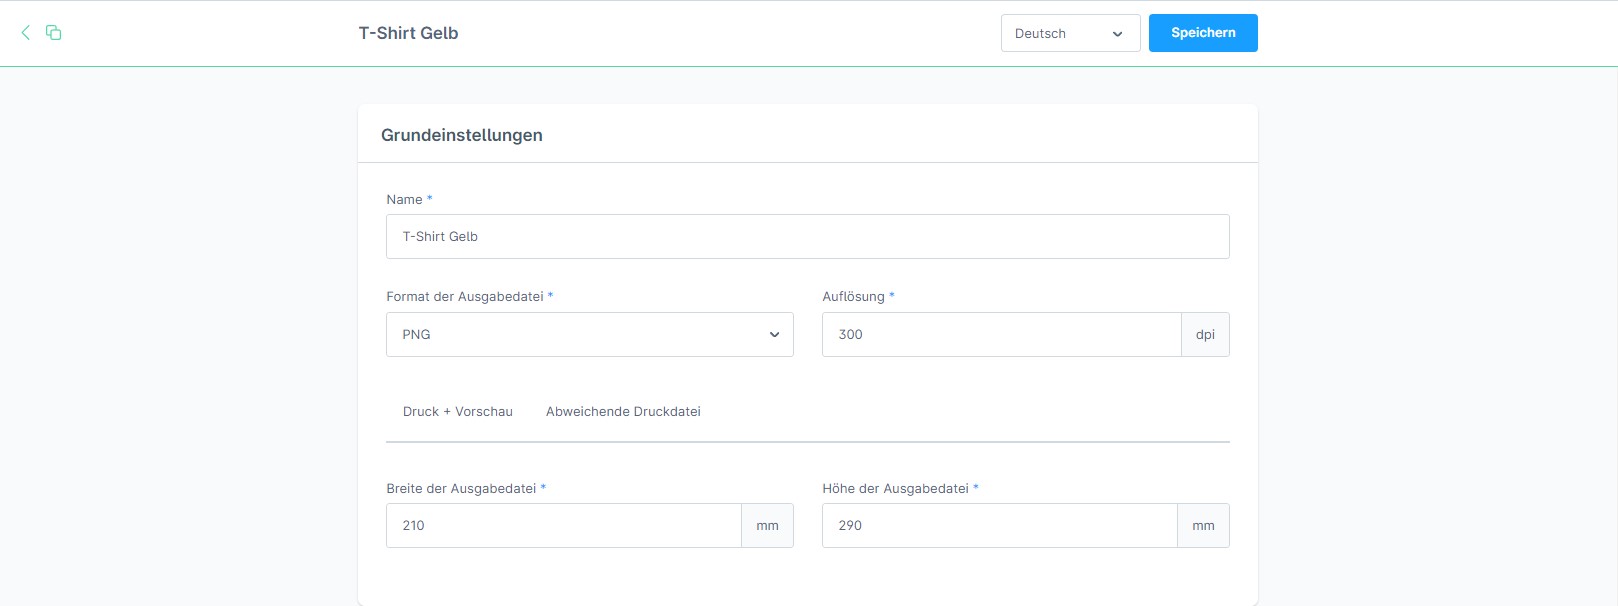Click the duplicate copy icon
The image size is (1618, 606).
pos(54,33)
